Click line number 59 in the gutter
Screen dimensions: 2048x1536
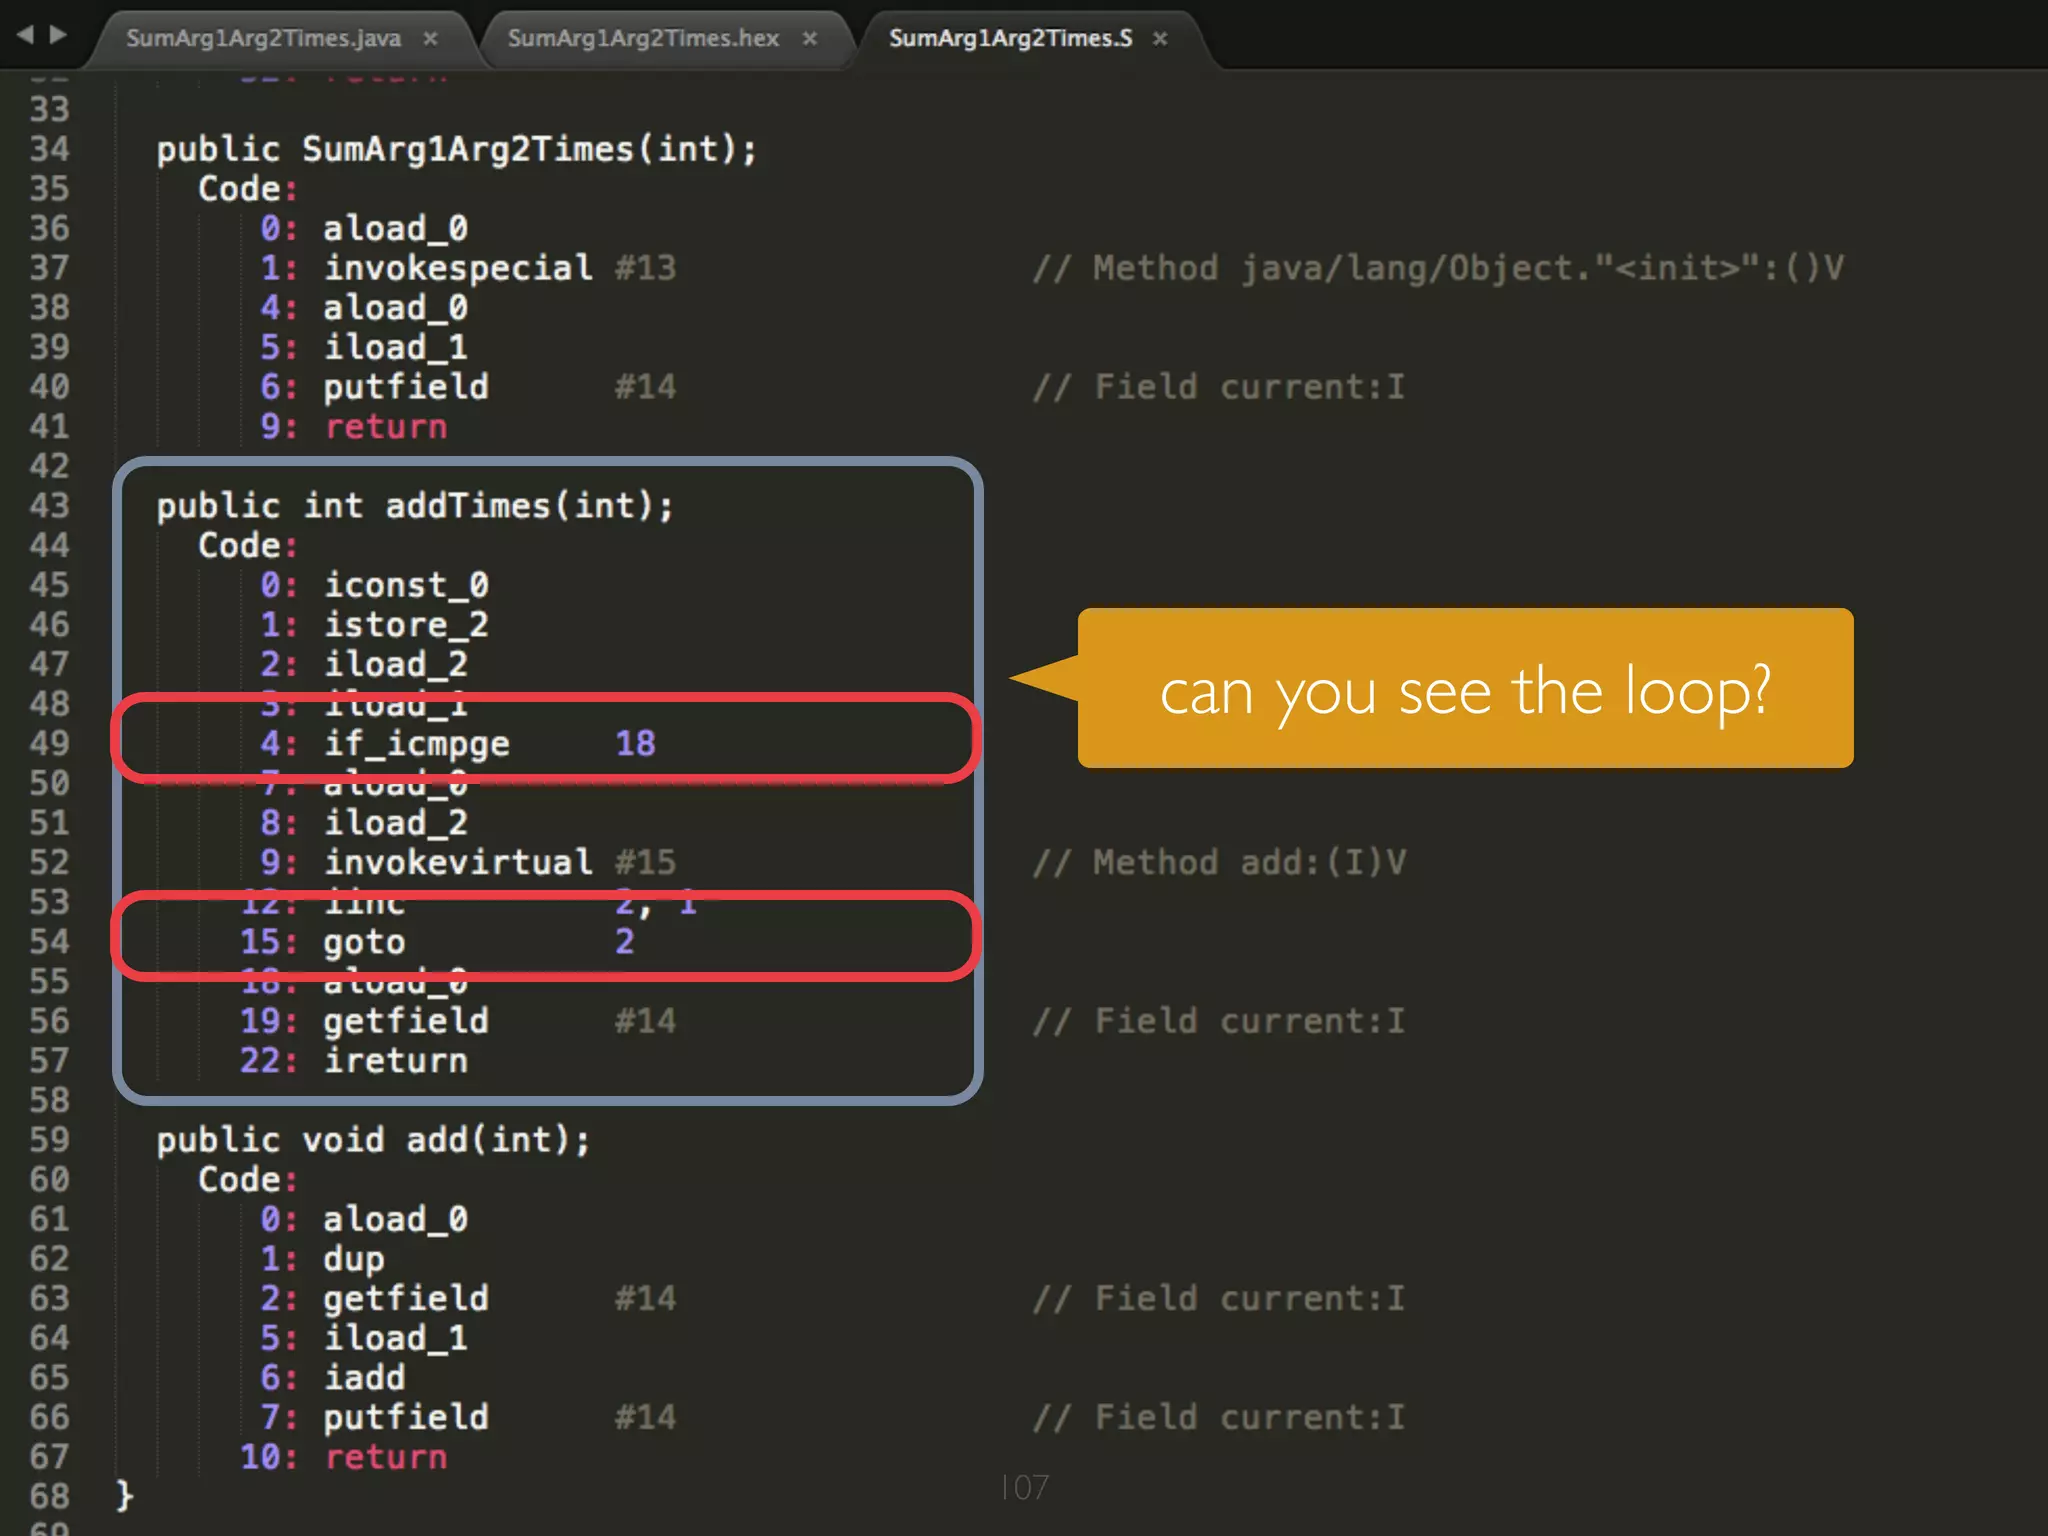coord(49,1140)
